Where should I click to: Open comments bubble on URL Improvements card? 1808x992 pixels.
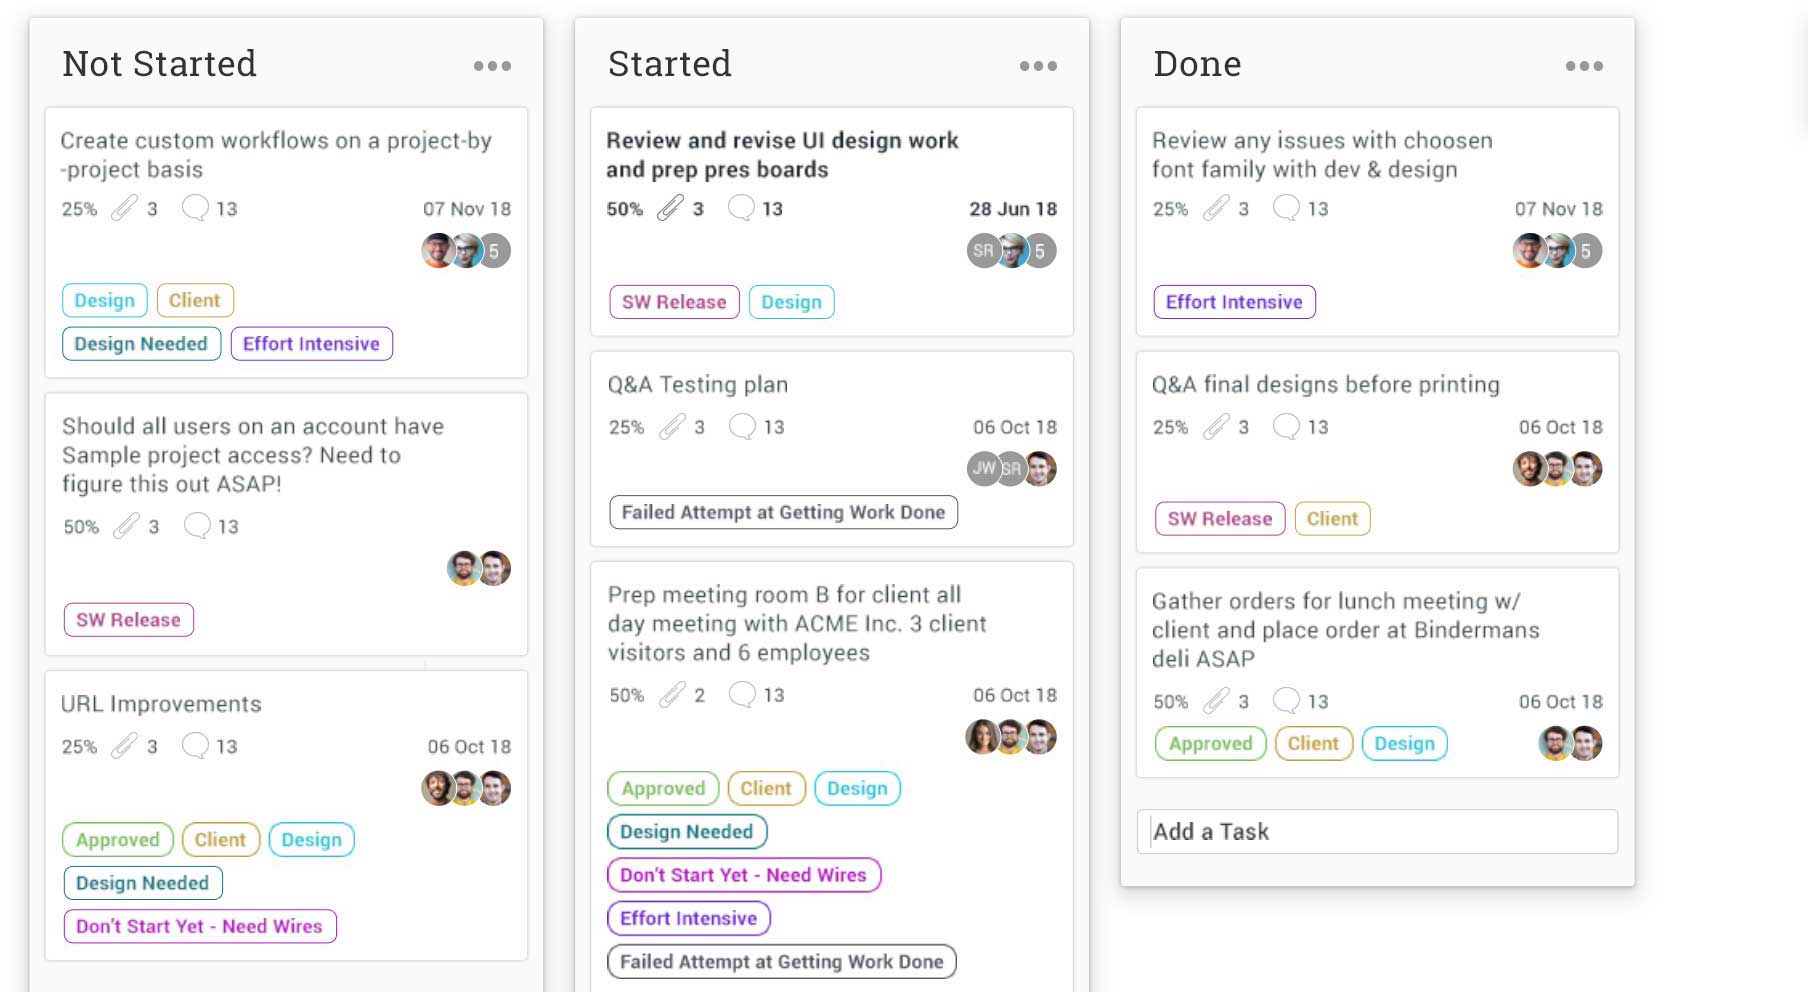(196, 745)
